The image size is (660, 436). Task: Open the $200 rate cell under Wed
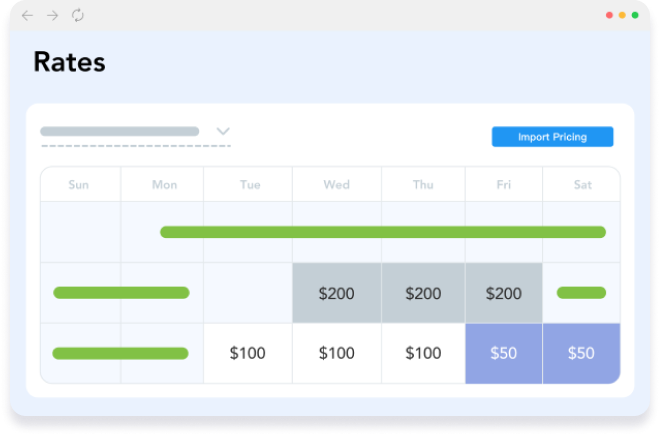[336, 294]
